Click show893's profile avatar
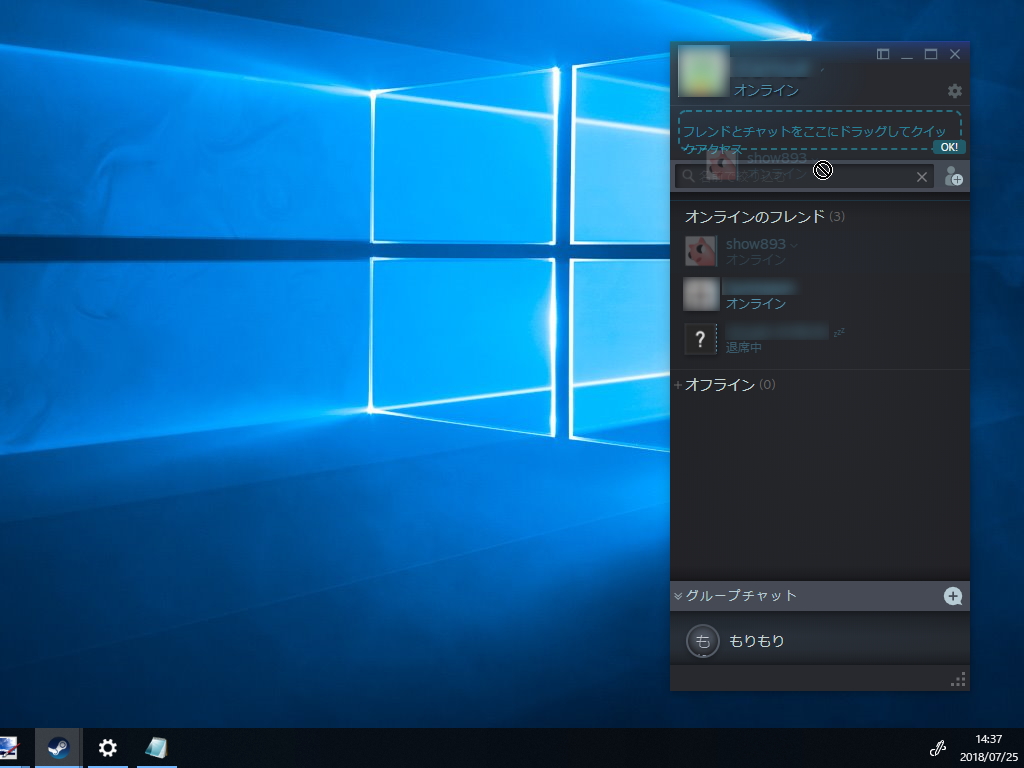Screen dimensions: 1024x768 (701, 251)
